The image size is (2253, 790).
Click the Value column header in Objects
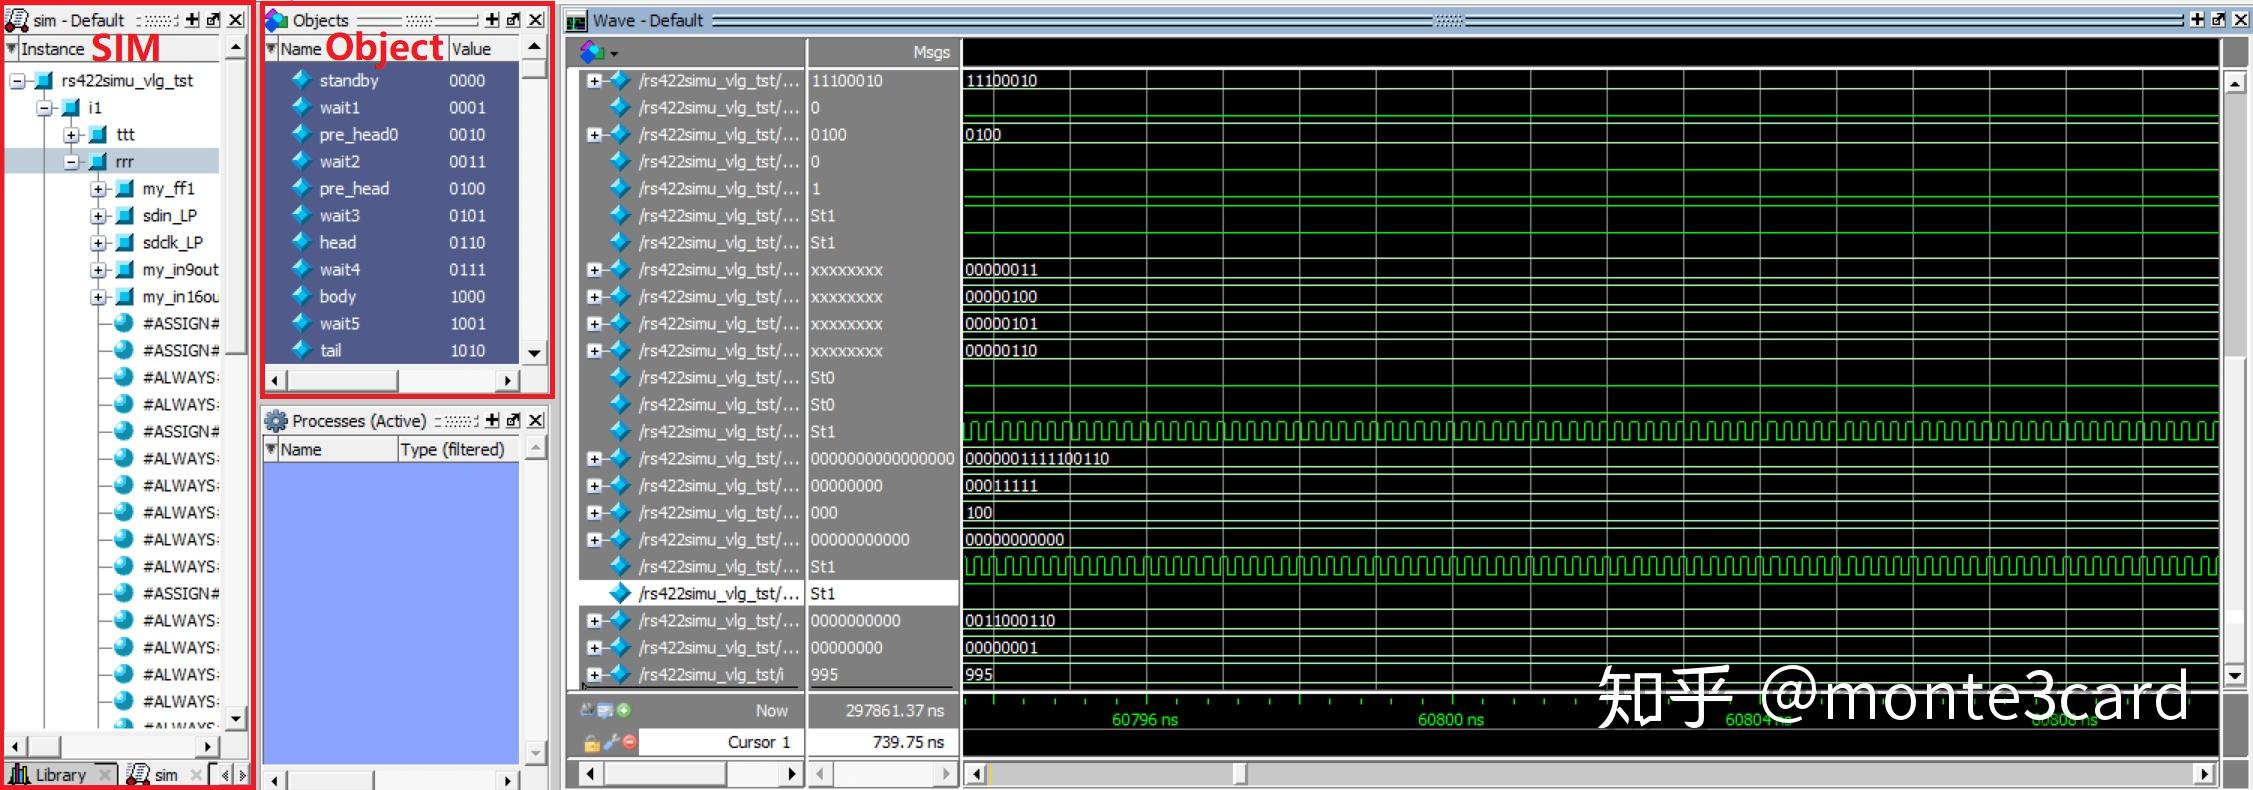(471, 49)
